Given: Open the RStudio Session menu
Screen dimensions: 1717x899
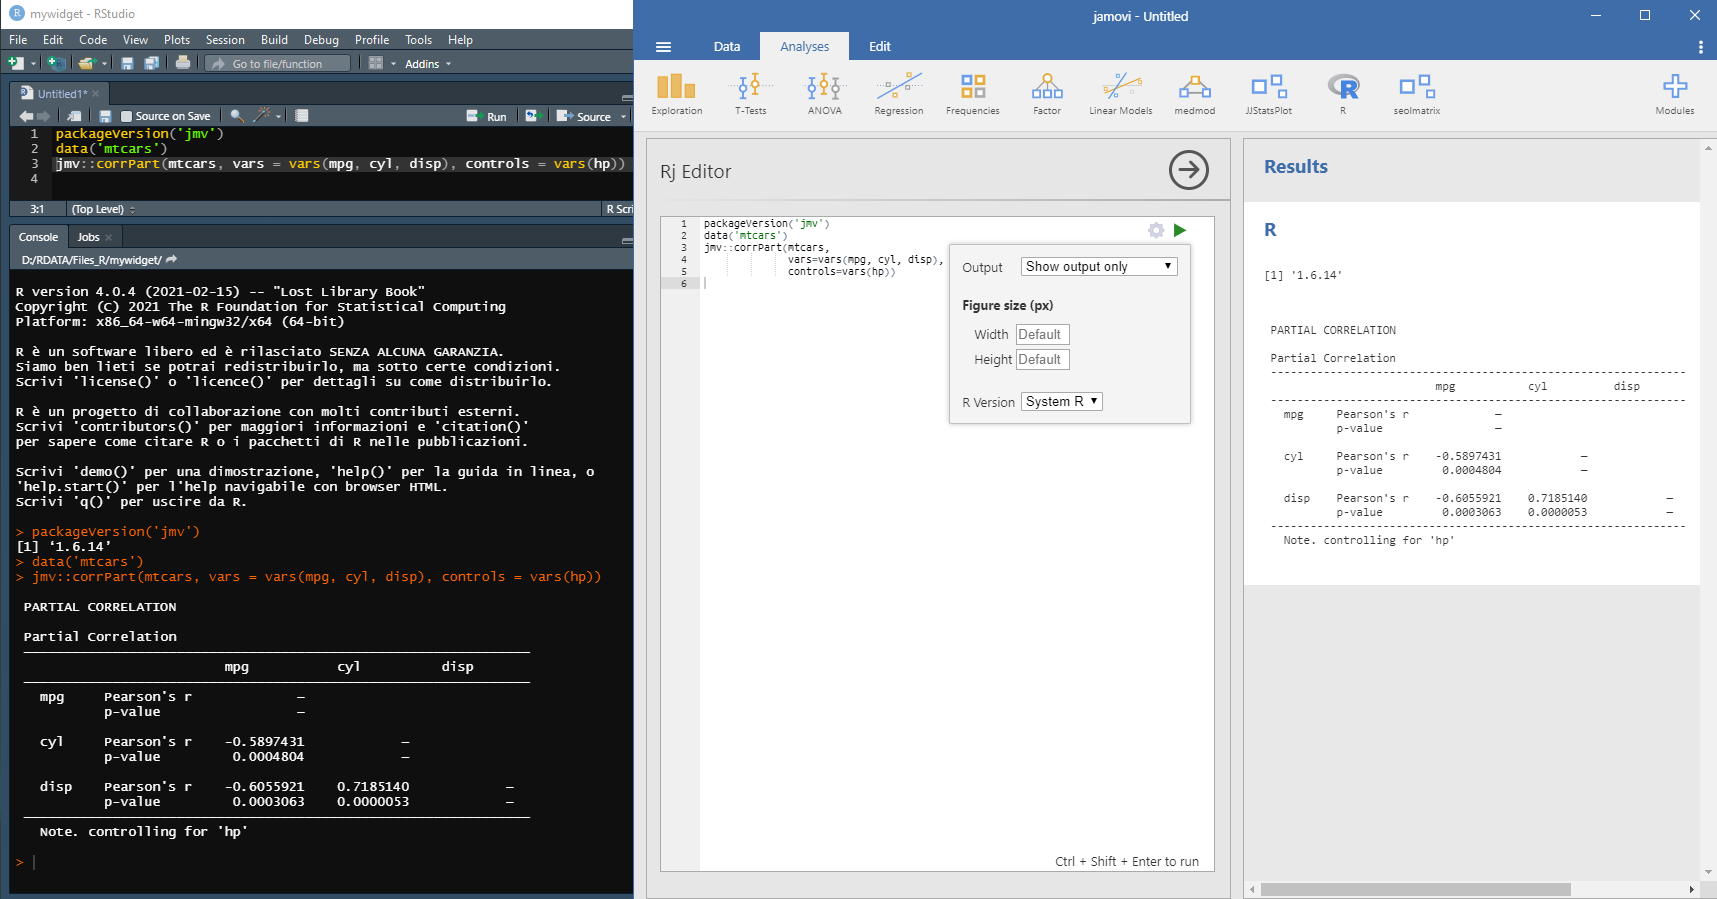Looking at the screenshot, I should [225, 40].
